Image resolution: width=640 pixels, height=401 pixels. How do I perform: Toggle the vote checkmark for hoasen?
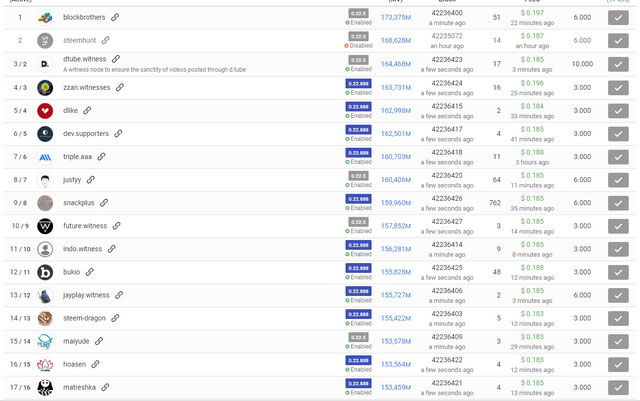click(618, 364)
